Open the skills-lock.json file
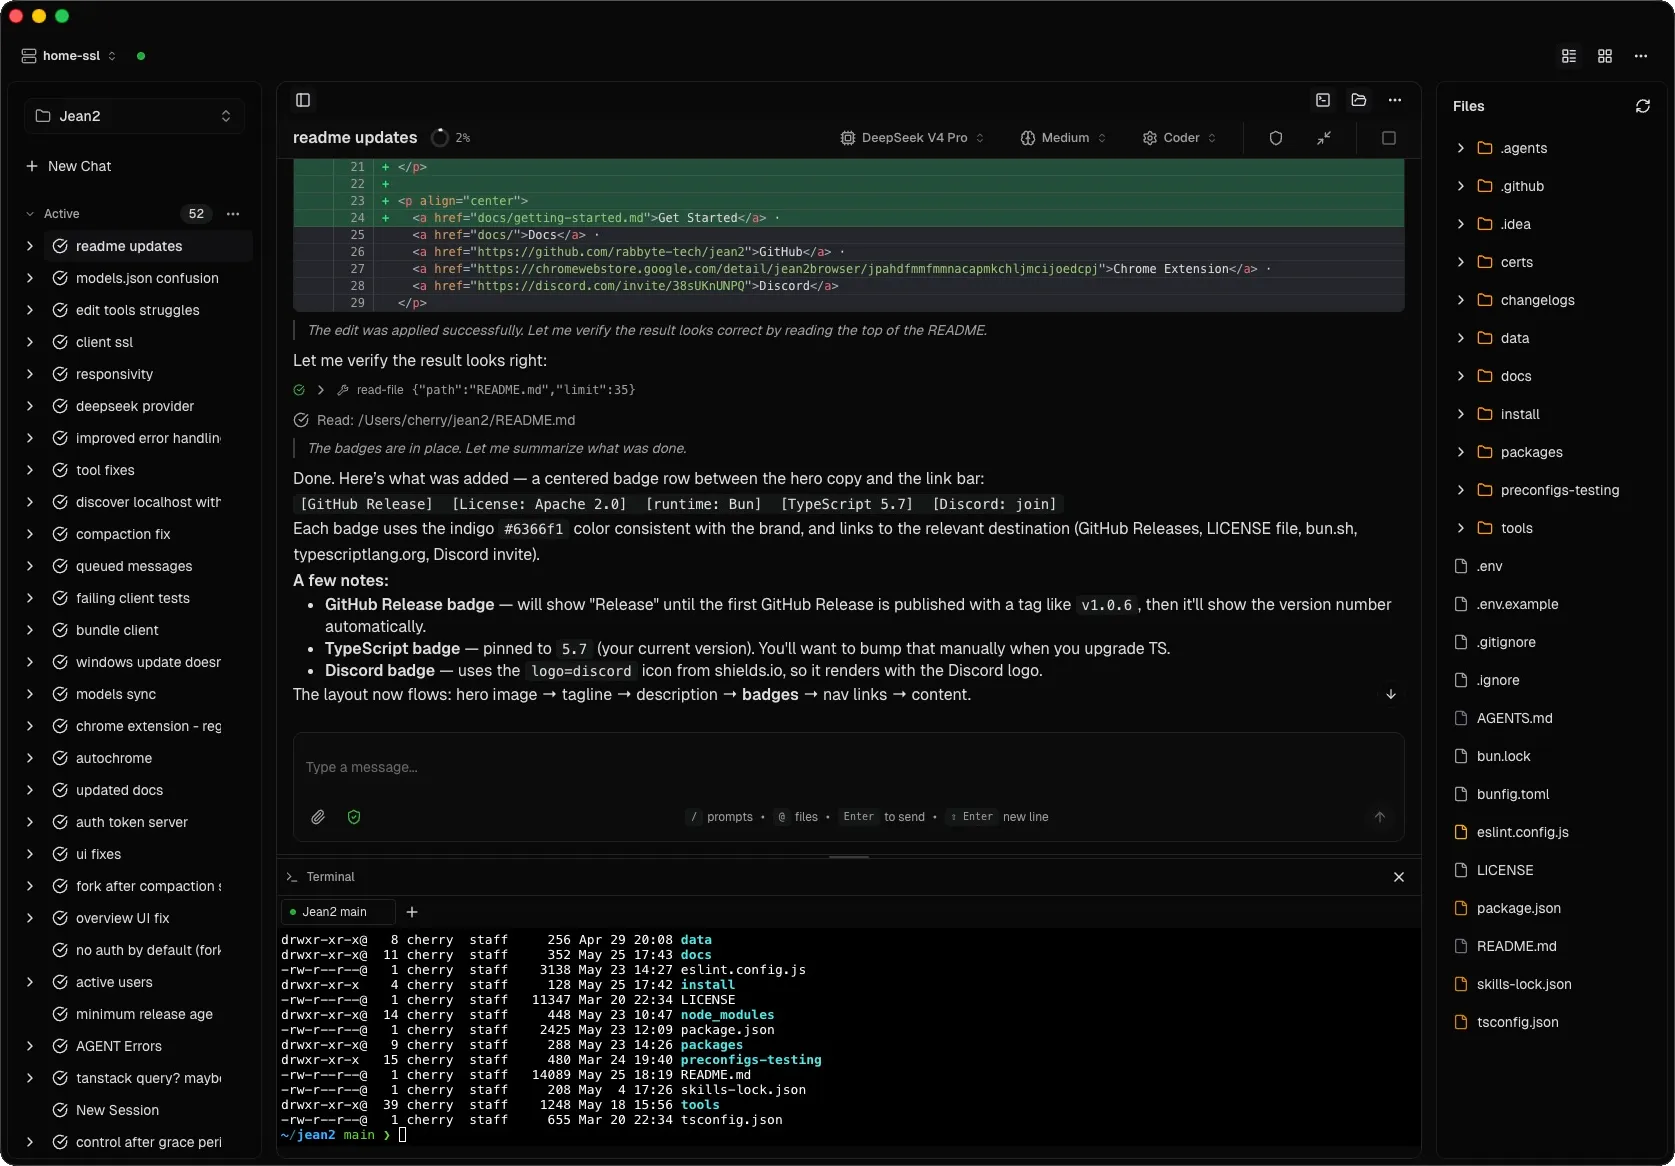This screenshot has width=1675, height=1166. click(x=1524, y=984)
